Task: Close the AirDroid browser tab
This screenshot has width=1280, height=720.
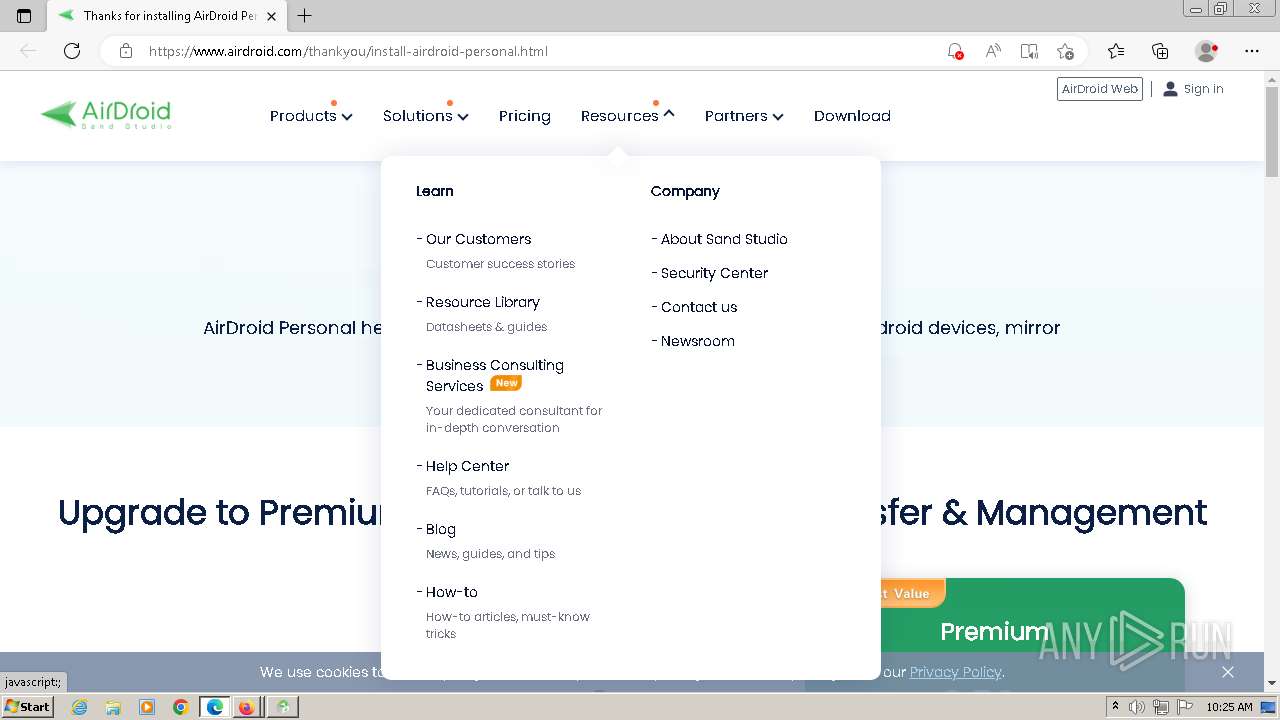Action: coord(271,16)
